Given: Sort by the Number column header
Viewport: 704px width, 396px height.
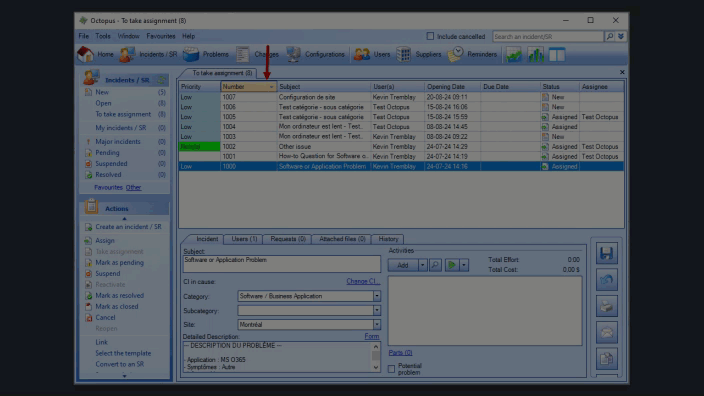Looking at the screenshot, I should pos(248,87).
